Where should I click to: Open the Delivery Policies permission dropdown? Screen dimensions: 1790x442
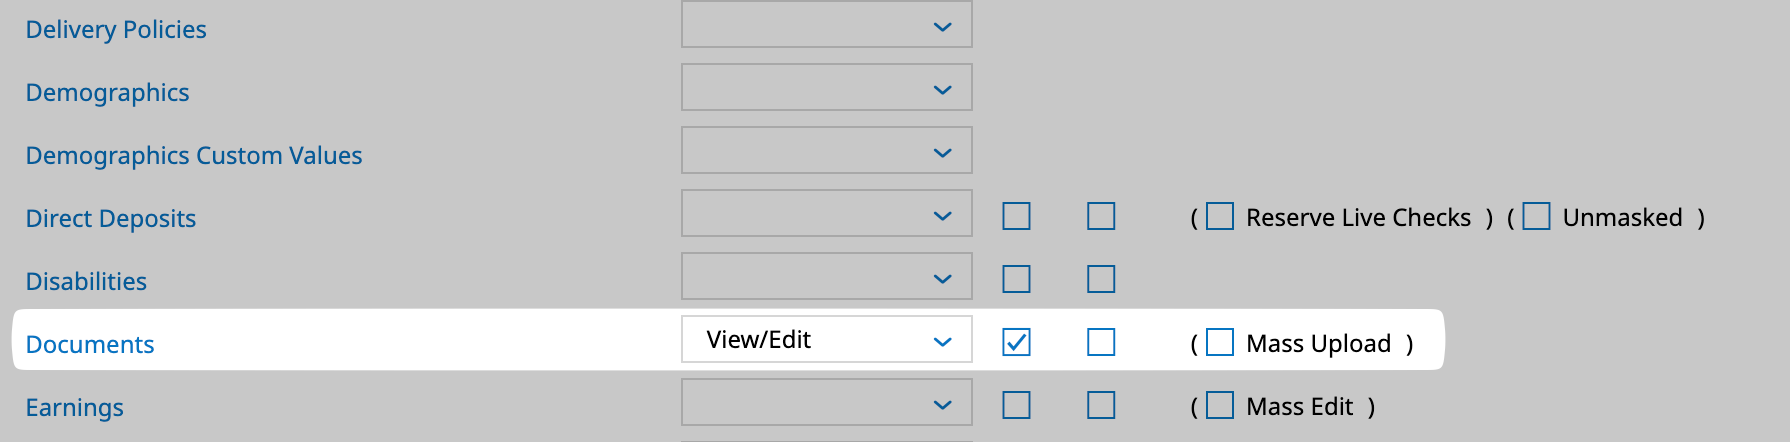click(826, 25)
